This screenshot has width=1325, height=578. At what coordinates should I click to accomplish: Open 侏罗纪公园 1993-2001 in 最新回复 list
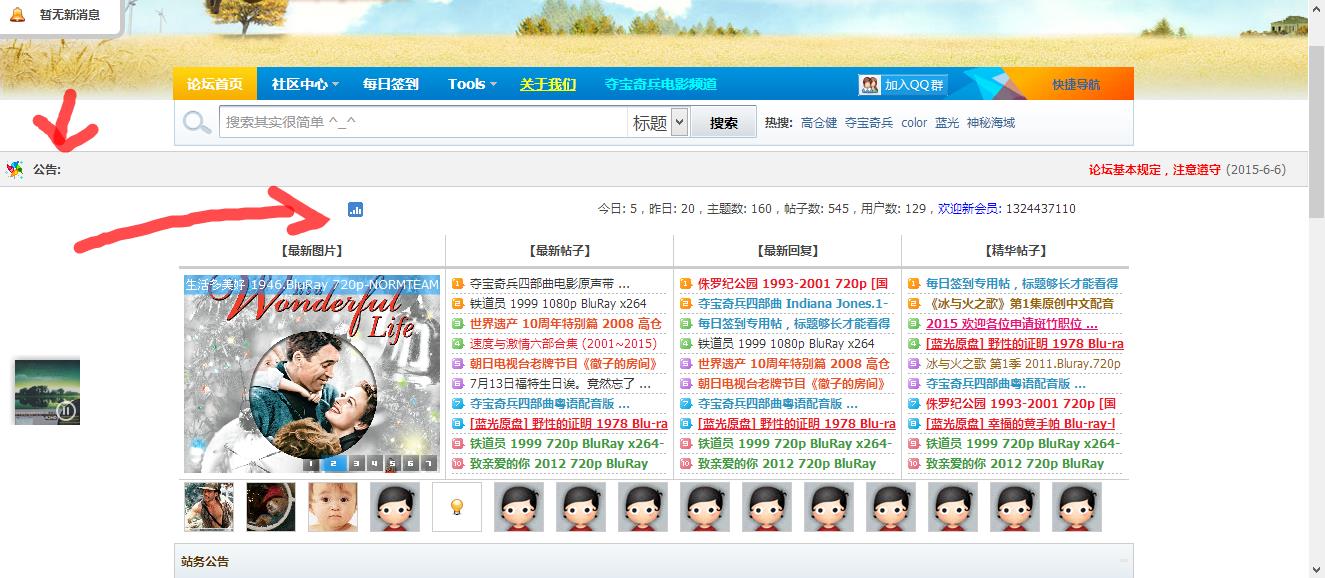tap(794, 283)
